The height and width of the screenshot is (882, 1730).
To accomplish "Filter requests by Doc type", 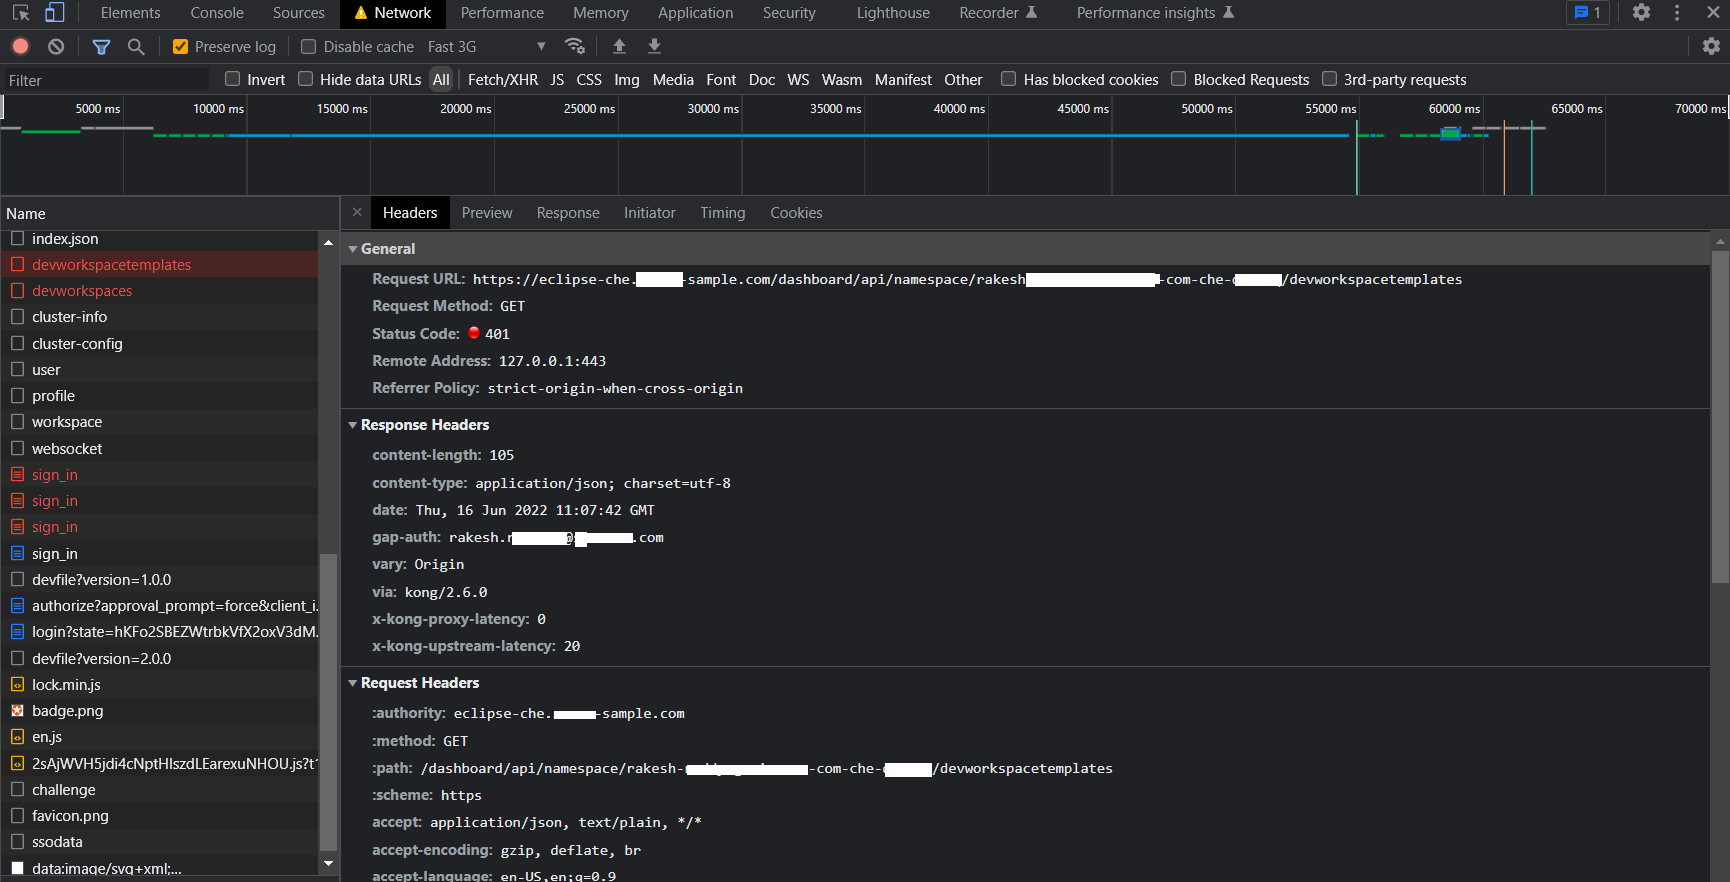I will pyautogui.click(x=762, y=79).
